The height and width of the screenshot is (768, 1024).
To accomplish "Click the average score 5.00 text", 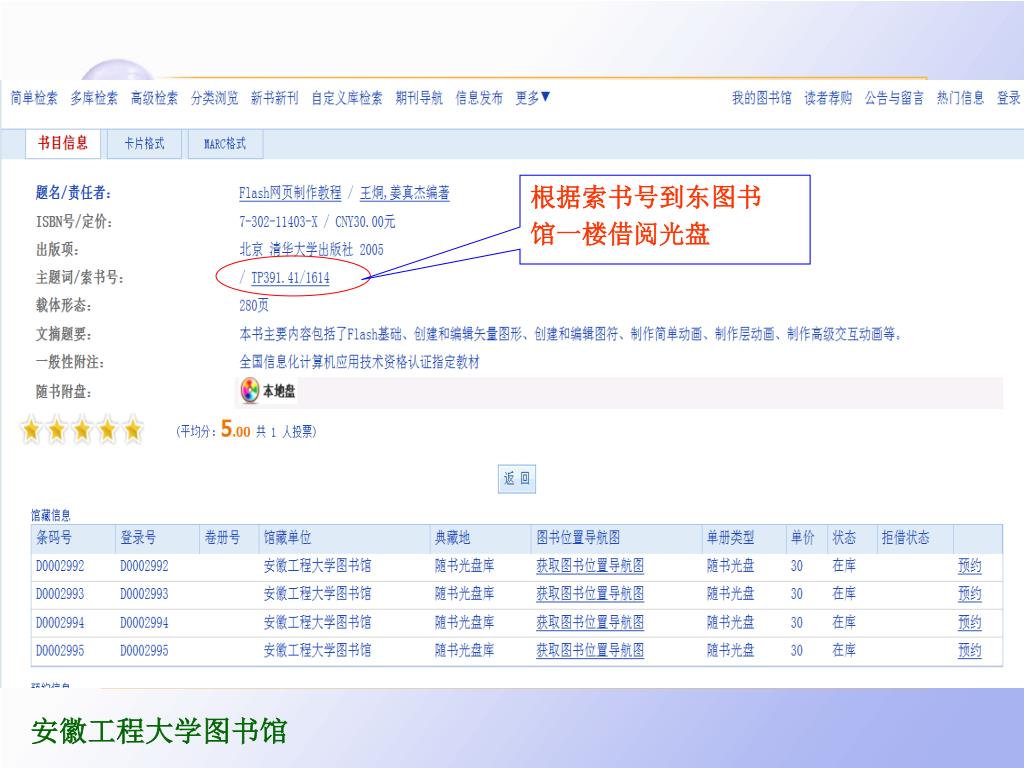I will (x=236, y=429).
